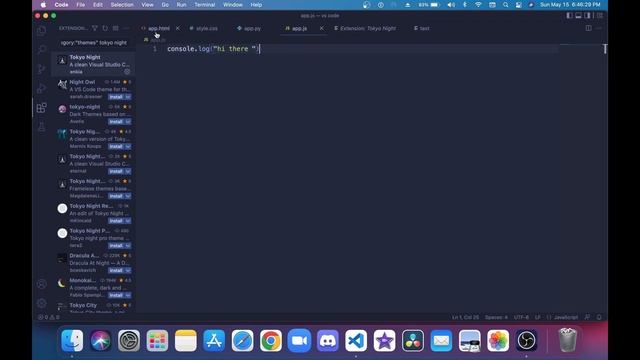
Task: Open the Run and Debug view
Action: tap(42, 88)
